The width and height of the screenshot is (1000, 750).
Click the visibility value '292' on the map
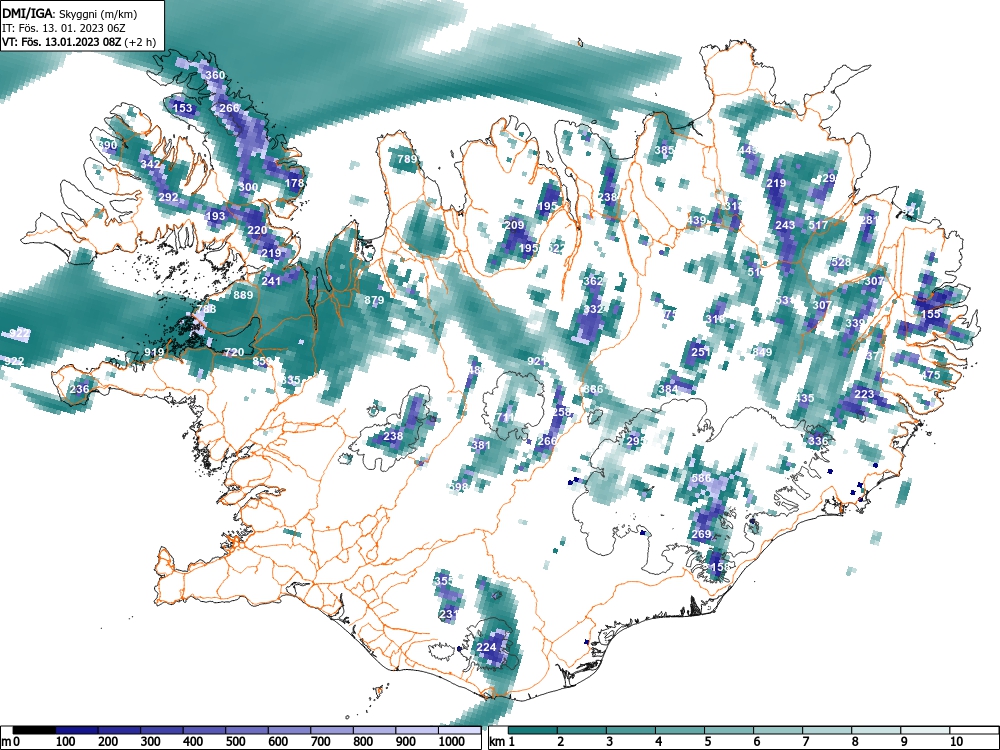(x=168, y=197)
